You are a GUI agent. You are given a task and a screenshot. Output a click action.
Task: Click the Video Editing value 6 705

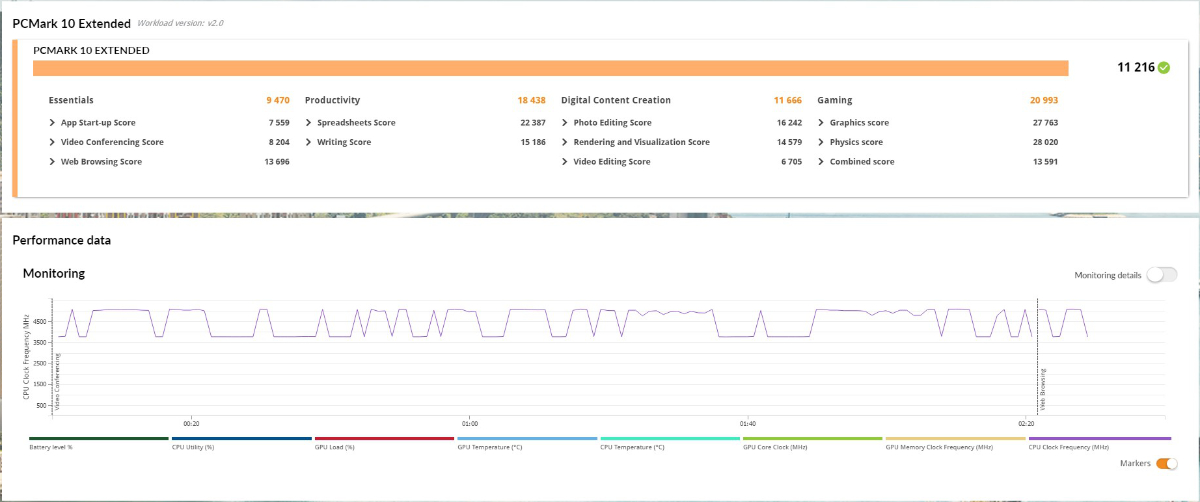click(x=790, y=162)
